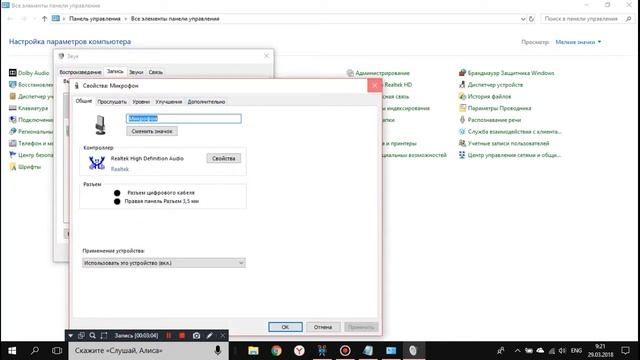640x360 pixels.
Task: Click Все элементы панели управления breadcrumb
Action: 175,19
